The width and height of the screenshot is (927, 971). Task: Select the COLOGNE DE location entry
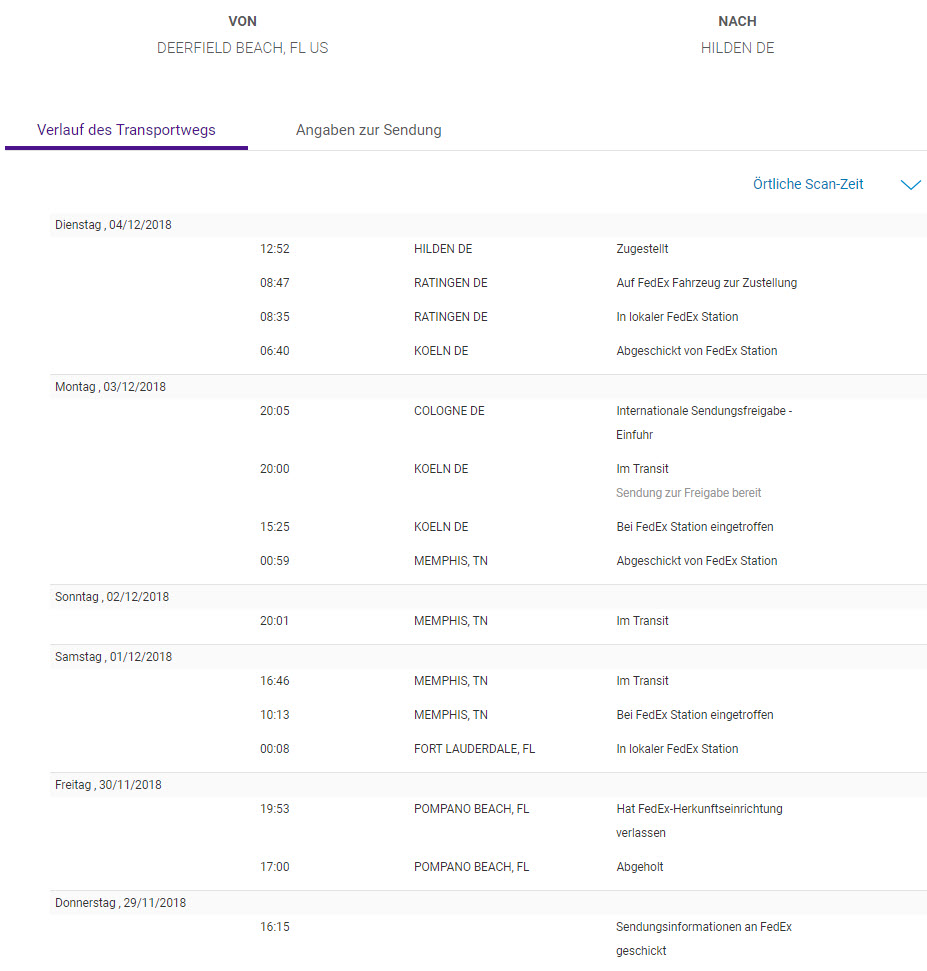coord(449,411)
